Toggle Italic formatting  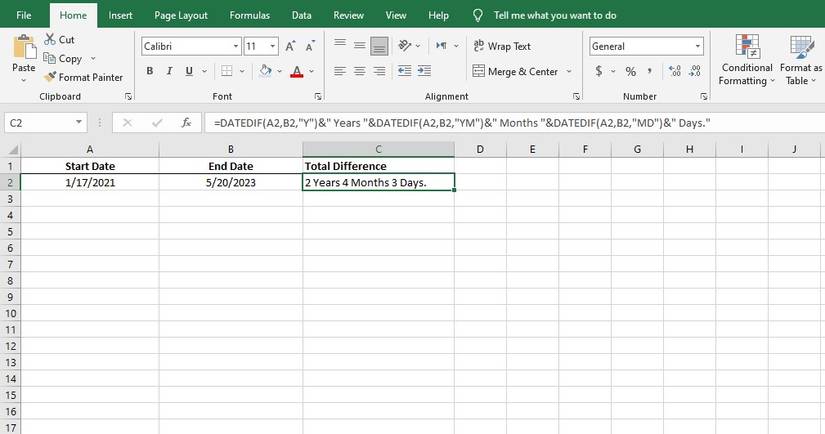[169, 71]
